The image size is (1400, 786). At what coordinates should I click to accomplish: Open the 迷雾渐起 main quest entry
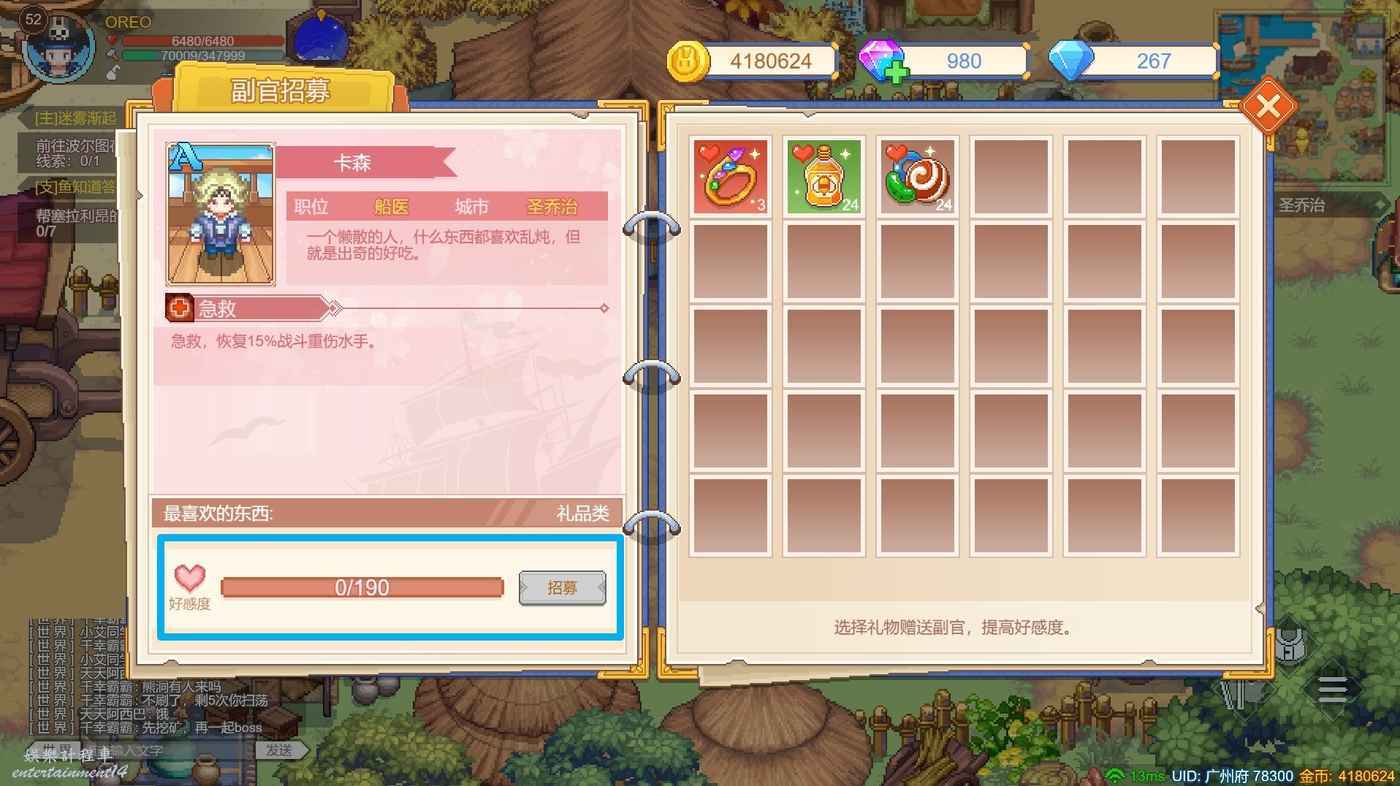point(76,118)
